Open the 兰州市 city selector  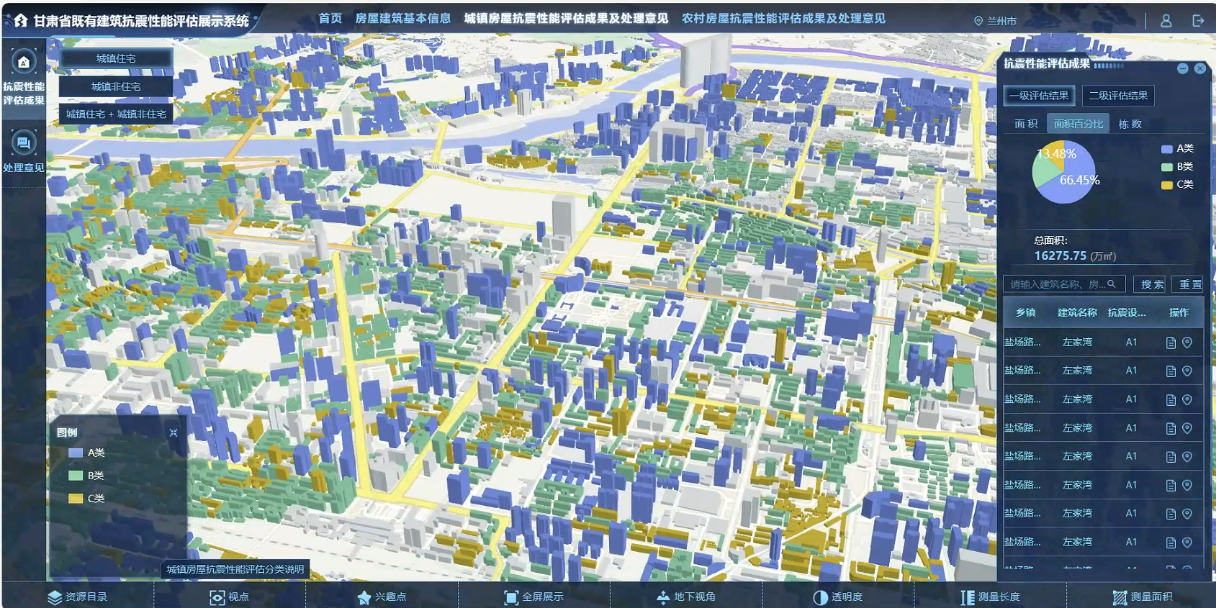pos(995,21)
